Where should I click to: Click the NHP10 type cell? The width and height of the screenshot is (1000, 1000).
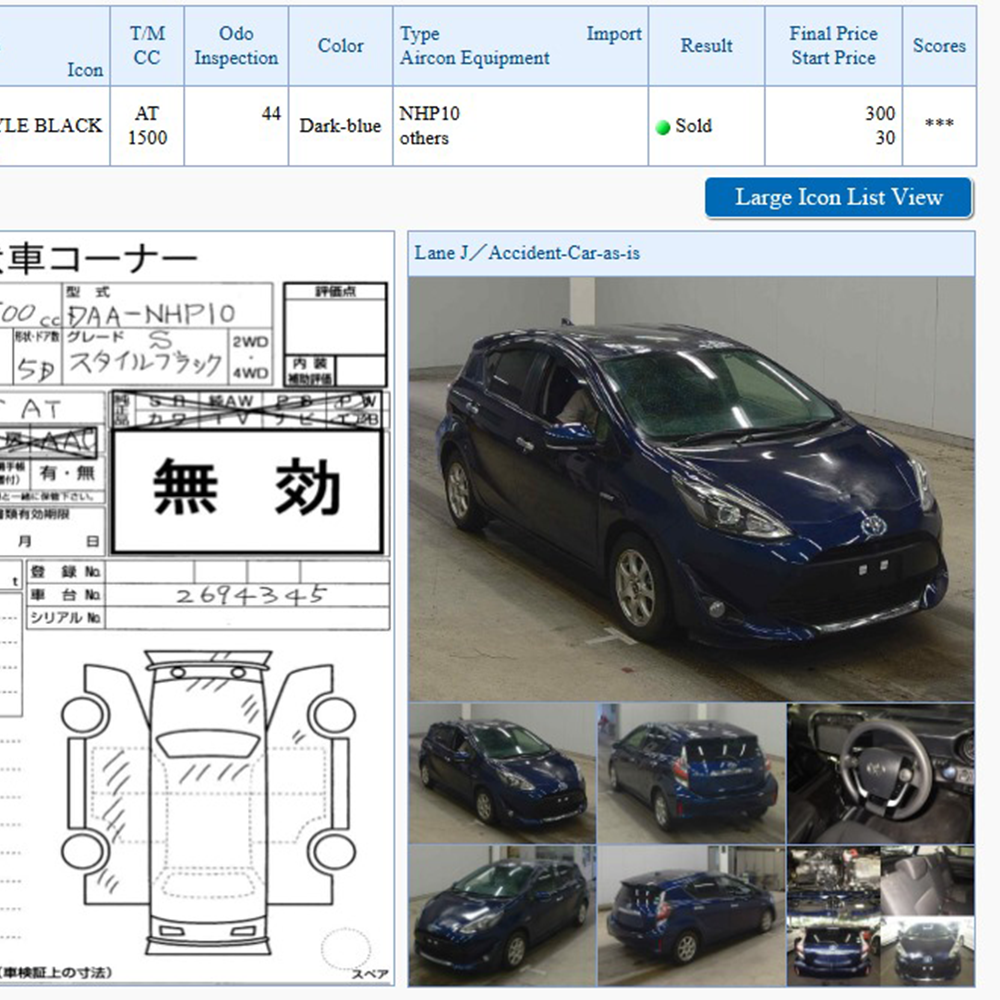coord(429,114)
